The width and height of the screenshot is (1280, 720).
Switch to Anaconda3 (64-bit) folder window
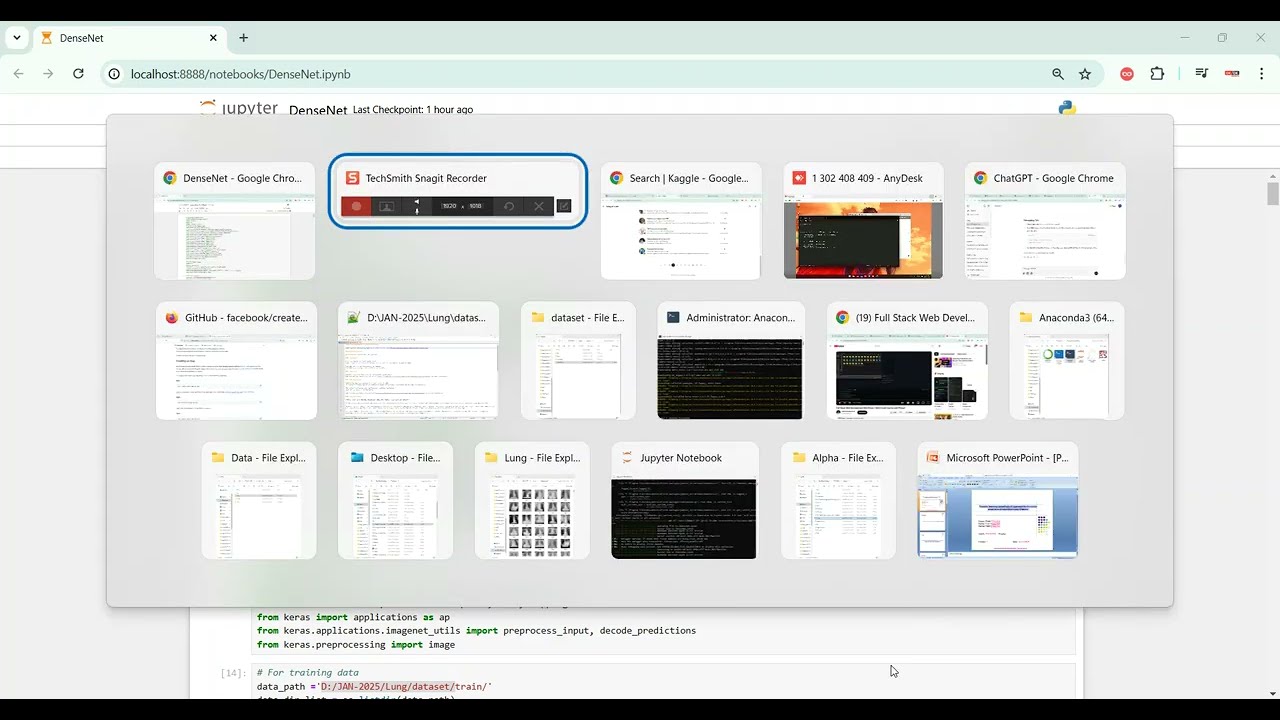click(x=1067, y=361)
